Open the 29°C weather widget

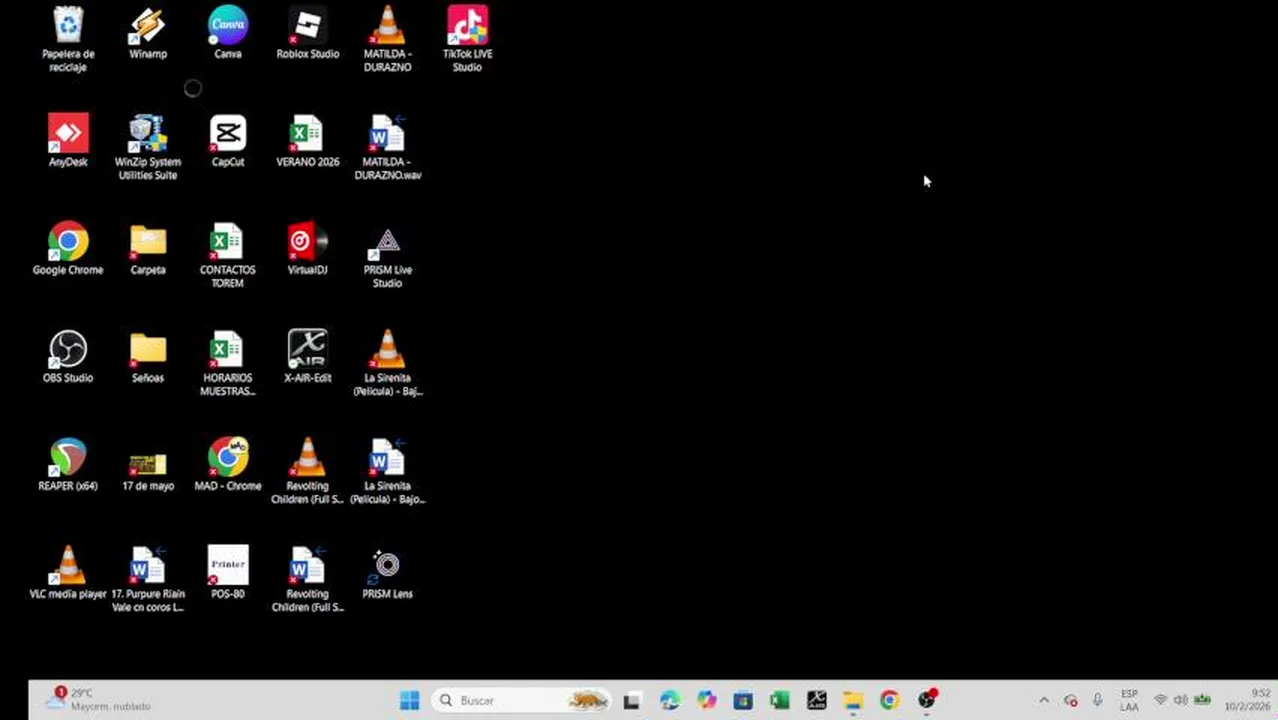pos(100,700)
